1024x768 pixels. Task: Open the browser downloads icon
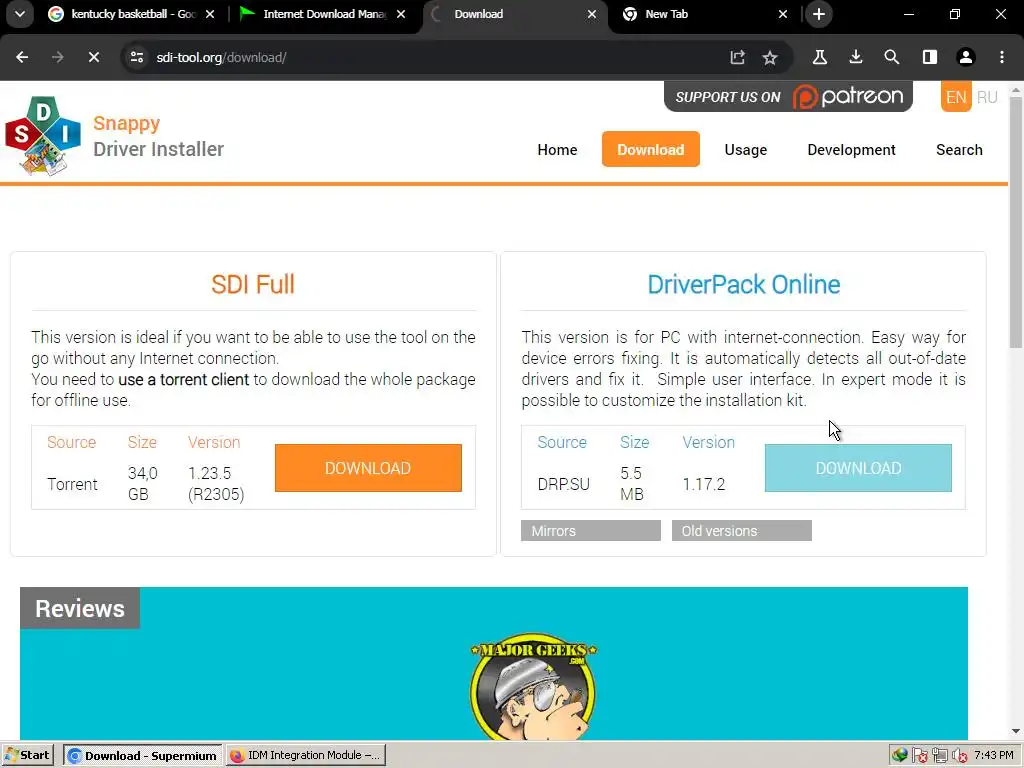(856, 57)
